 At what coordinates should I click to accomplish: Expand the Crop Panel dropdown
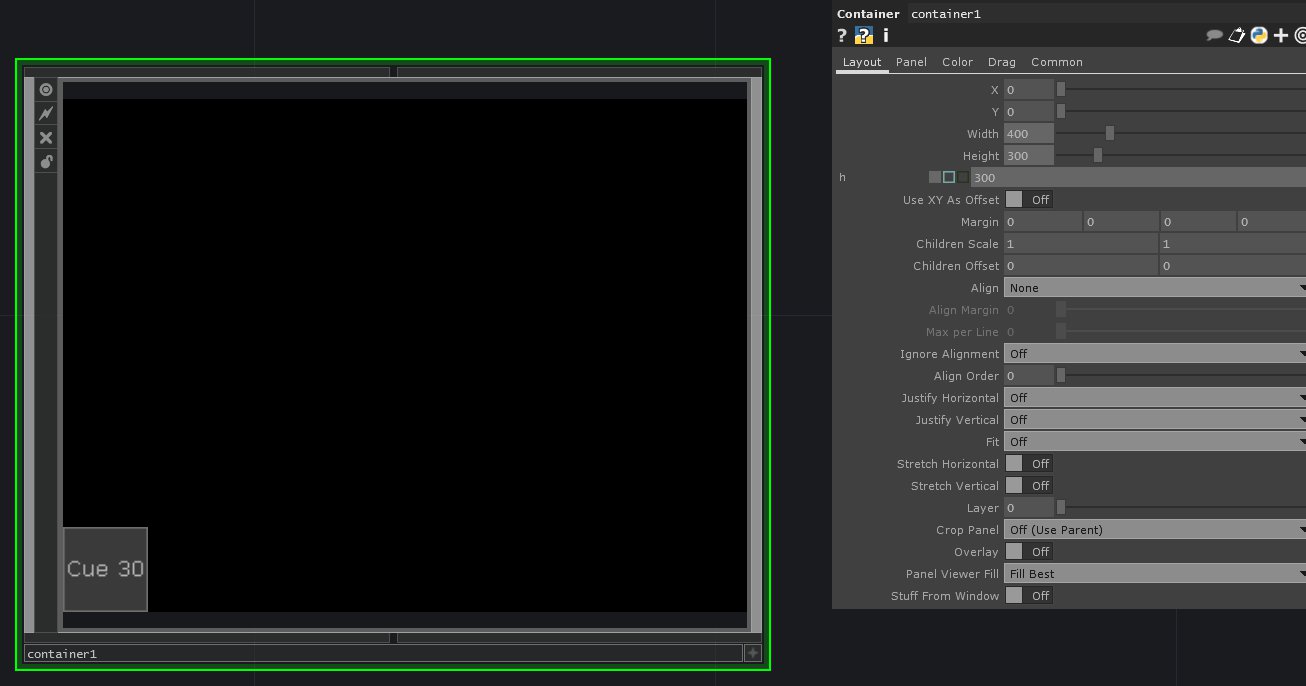pos(1154,530)
